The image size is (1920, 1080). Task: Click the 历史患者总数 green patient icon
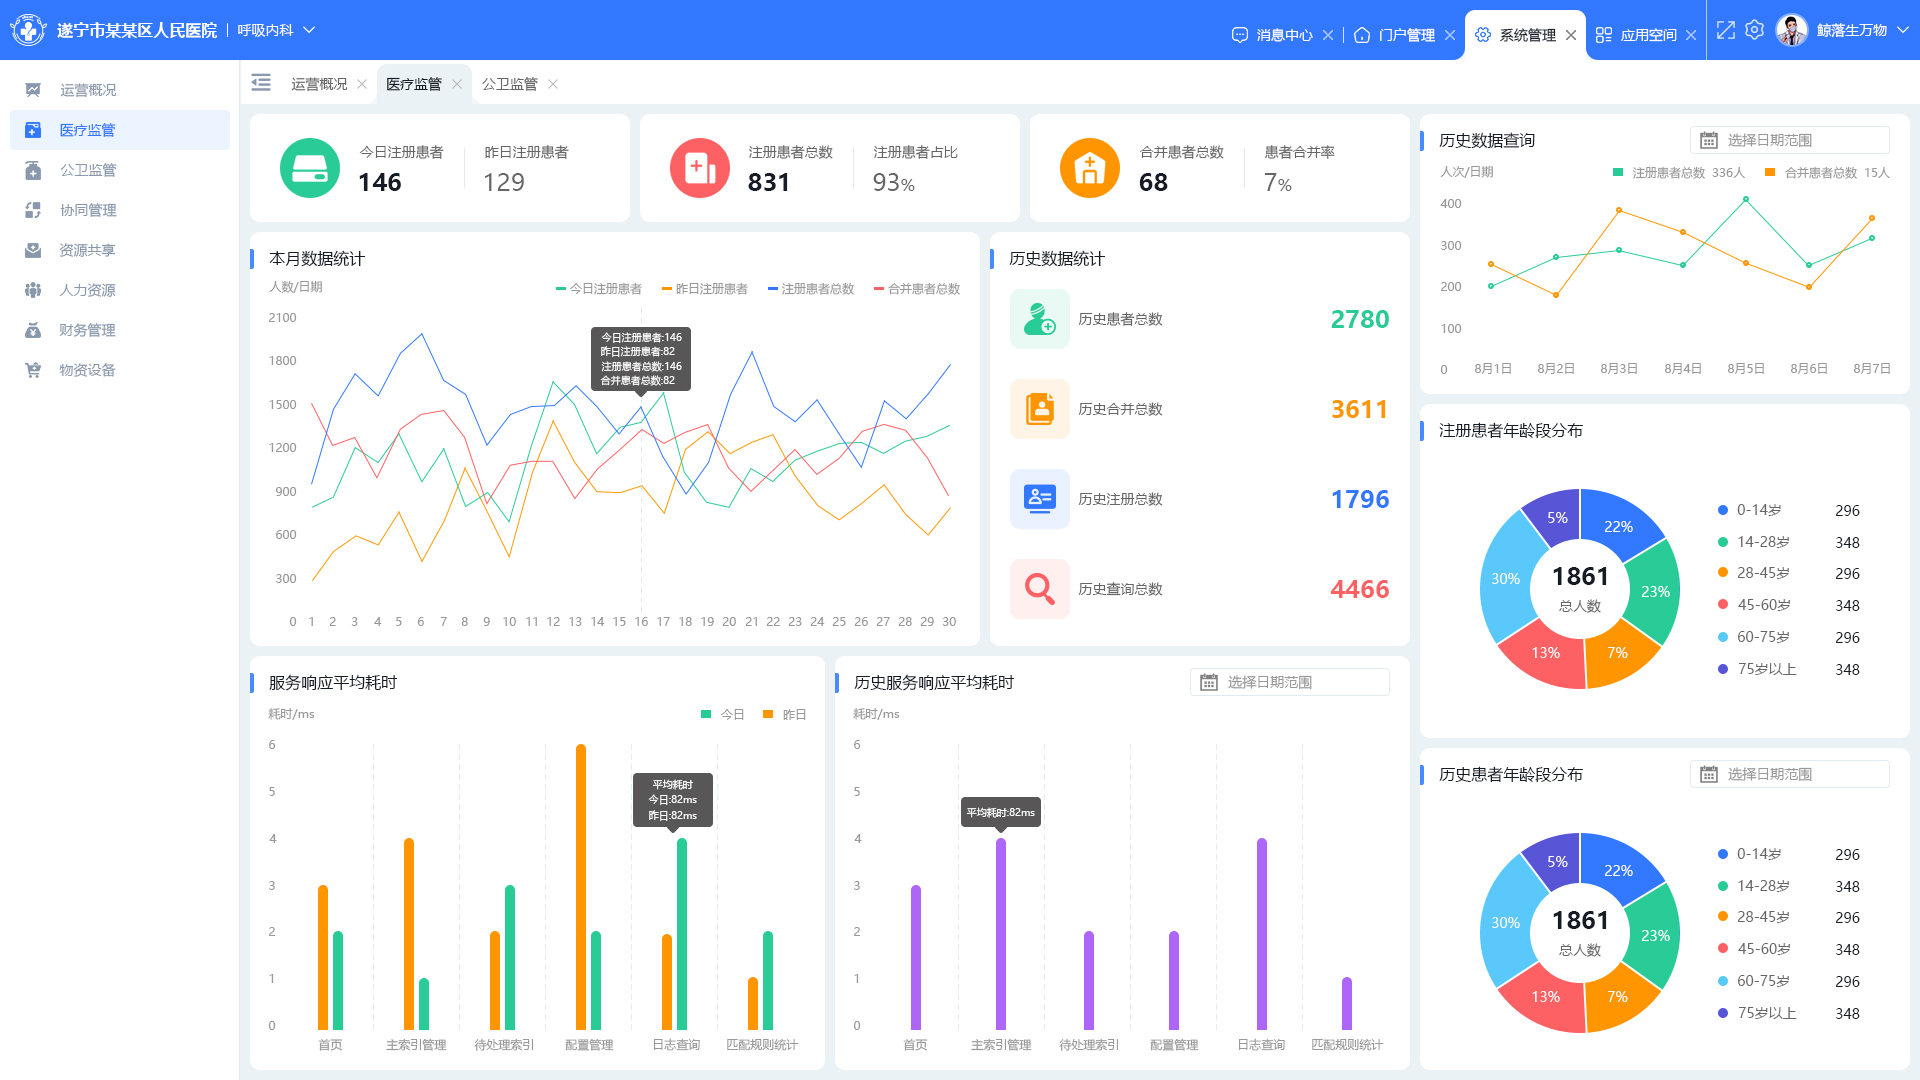pyautogui.click(x=1039, y=319)
